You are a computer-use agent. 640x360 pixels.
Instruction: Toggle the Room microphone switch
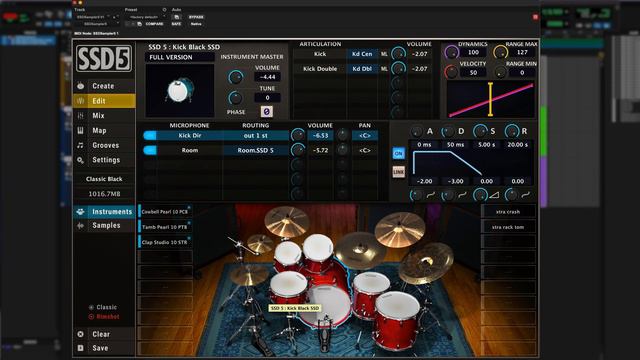[150, 150]
